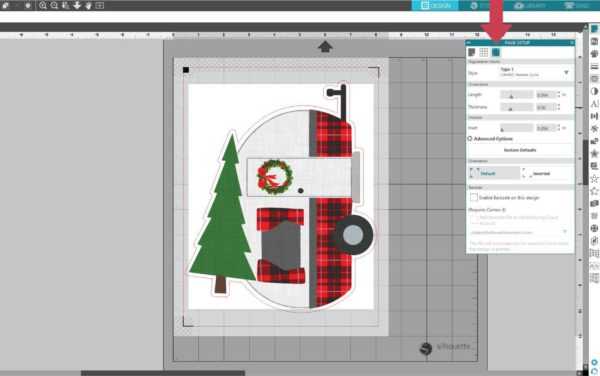
Task: Open the Grid settings tab icon
Action: tap(484, 52)
